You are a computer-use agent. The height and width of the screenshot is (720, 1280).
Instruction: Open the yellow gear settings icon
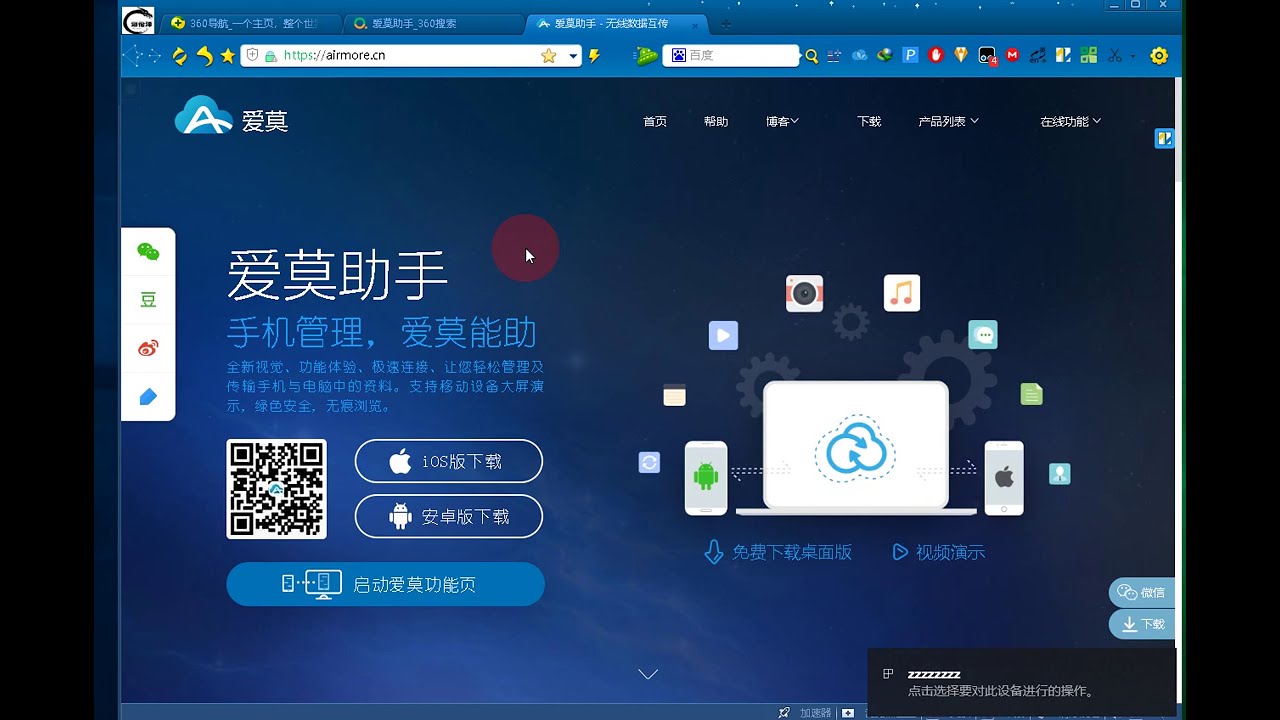tap(1159, 56)
